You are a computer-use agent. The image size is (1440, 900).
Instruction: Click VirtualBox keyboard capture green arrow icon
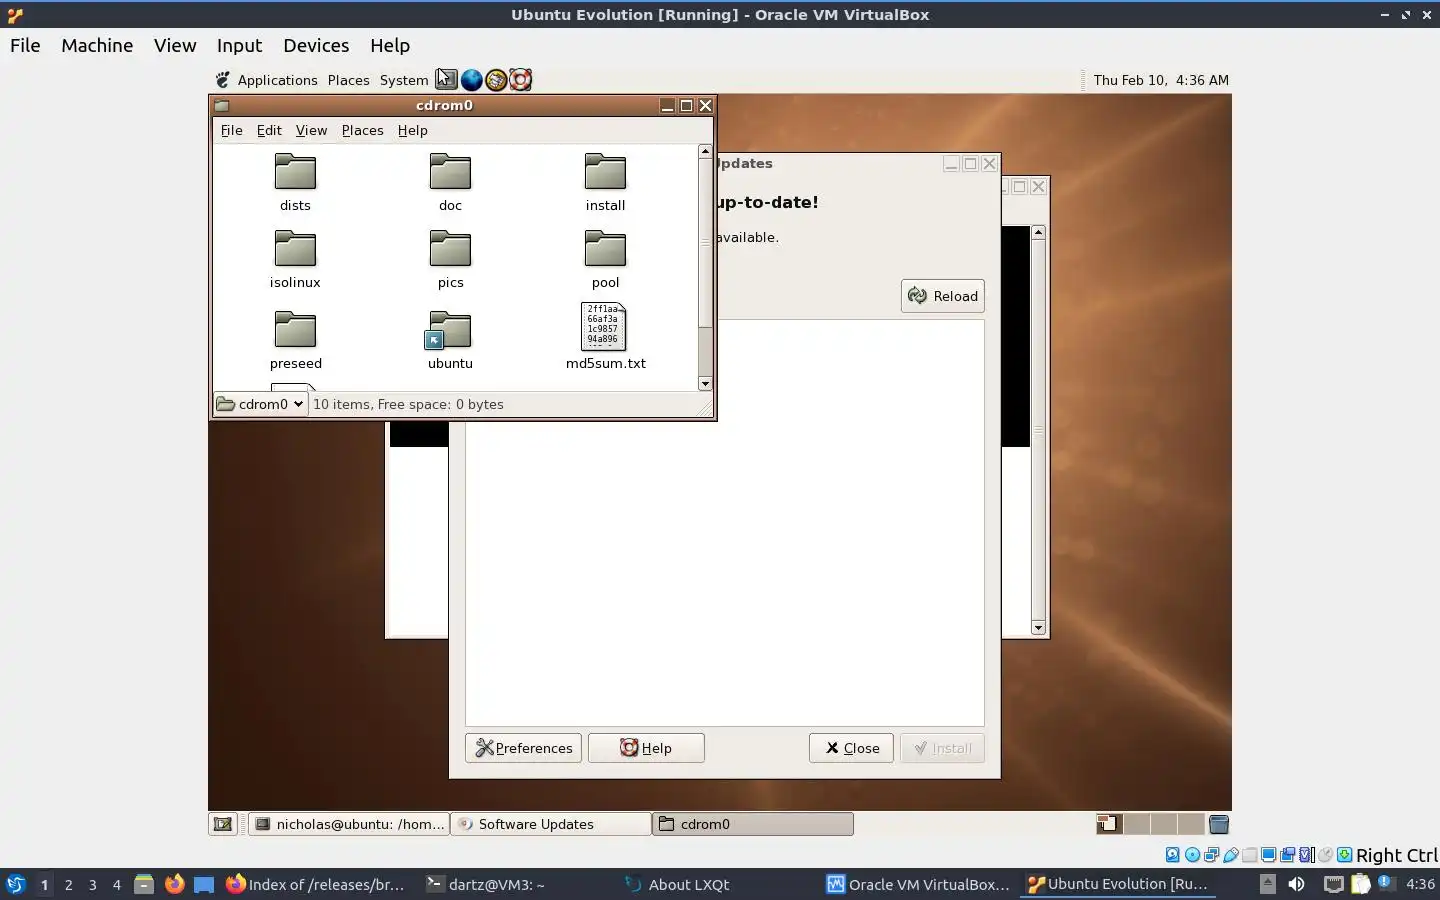pyautogui.click(x=1345, y=855)
